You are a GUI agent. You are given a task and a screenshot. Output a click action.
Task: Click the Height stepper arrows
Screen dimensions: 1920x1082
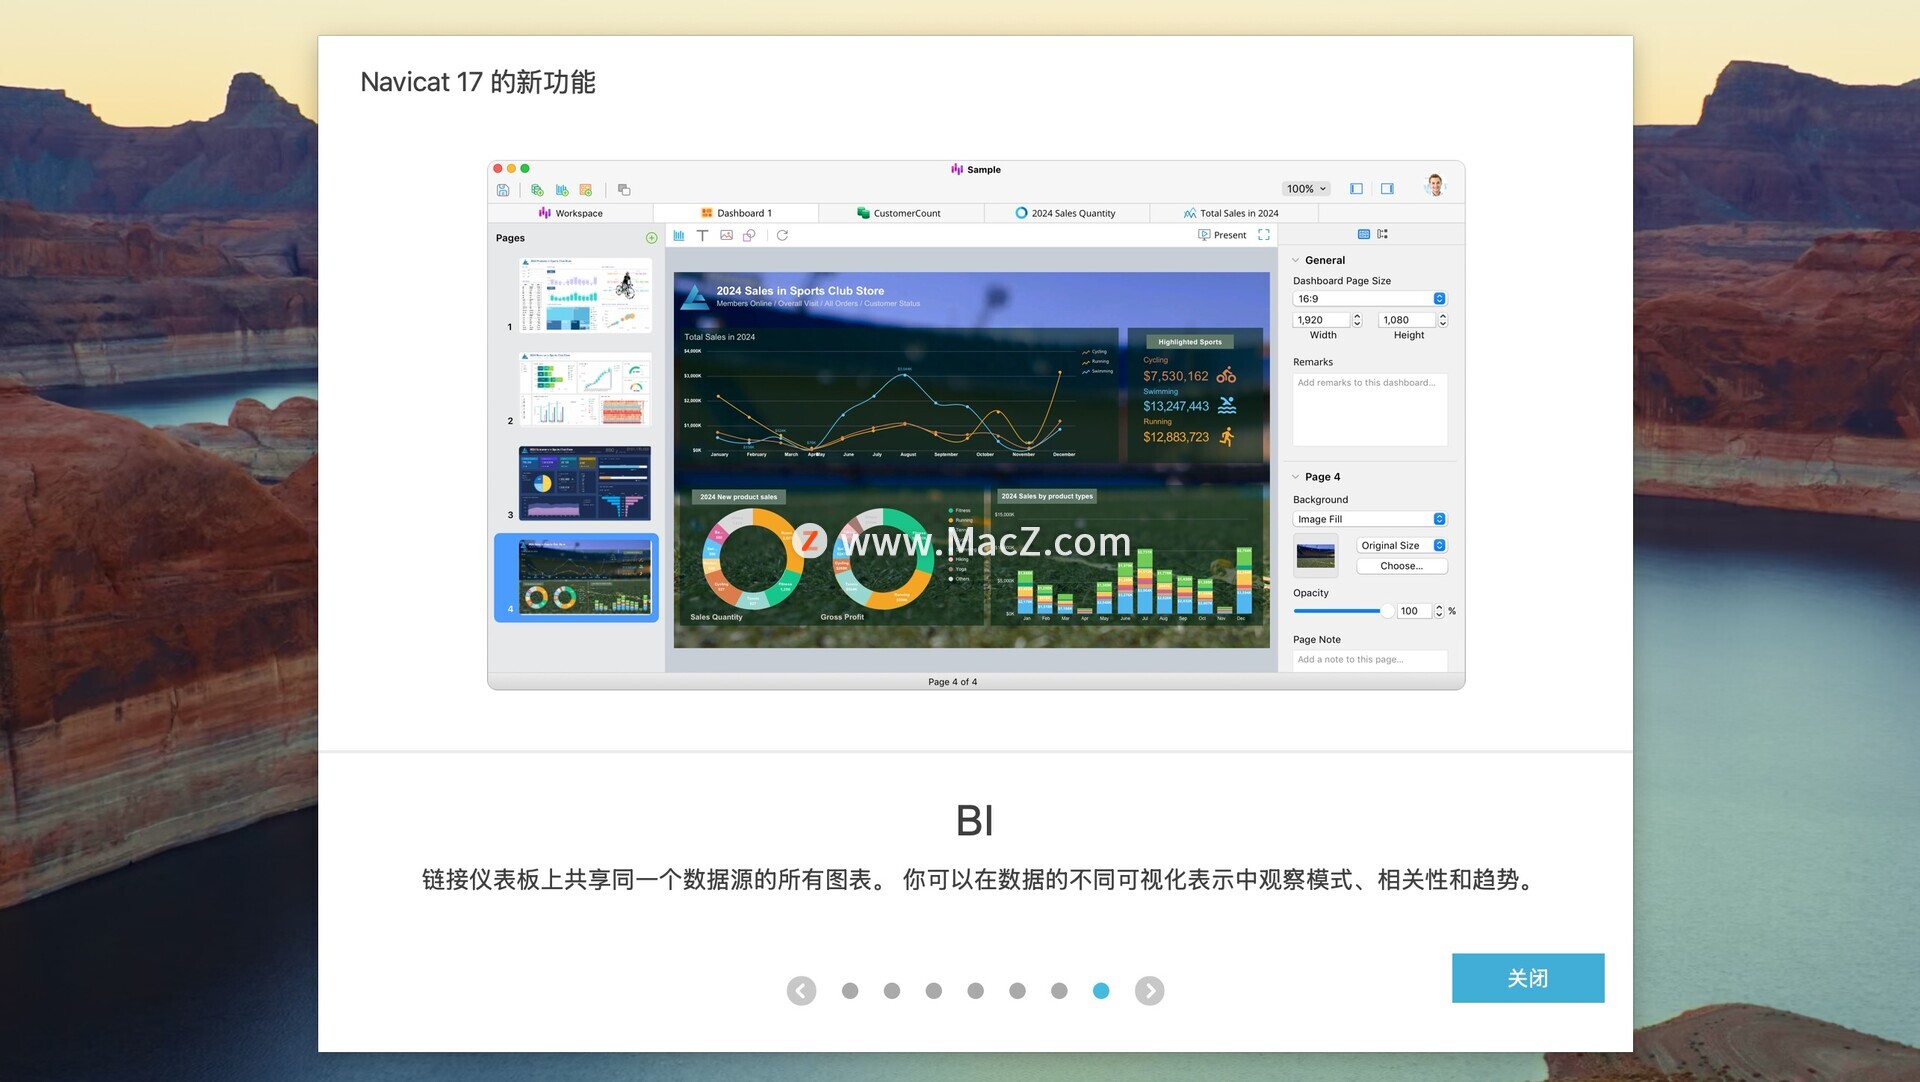pyautogui.click(x=1442, y=320)
